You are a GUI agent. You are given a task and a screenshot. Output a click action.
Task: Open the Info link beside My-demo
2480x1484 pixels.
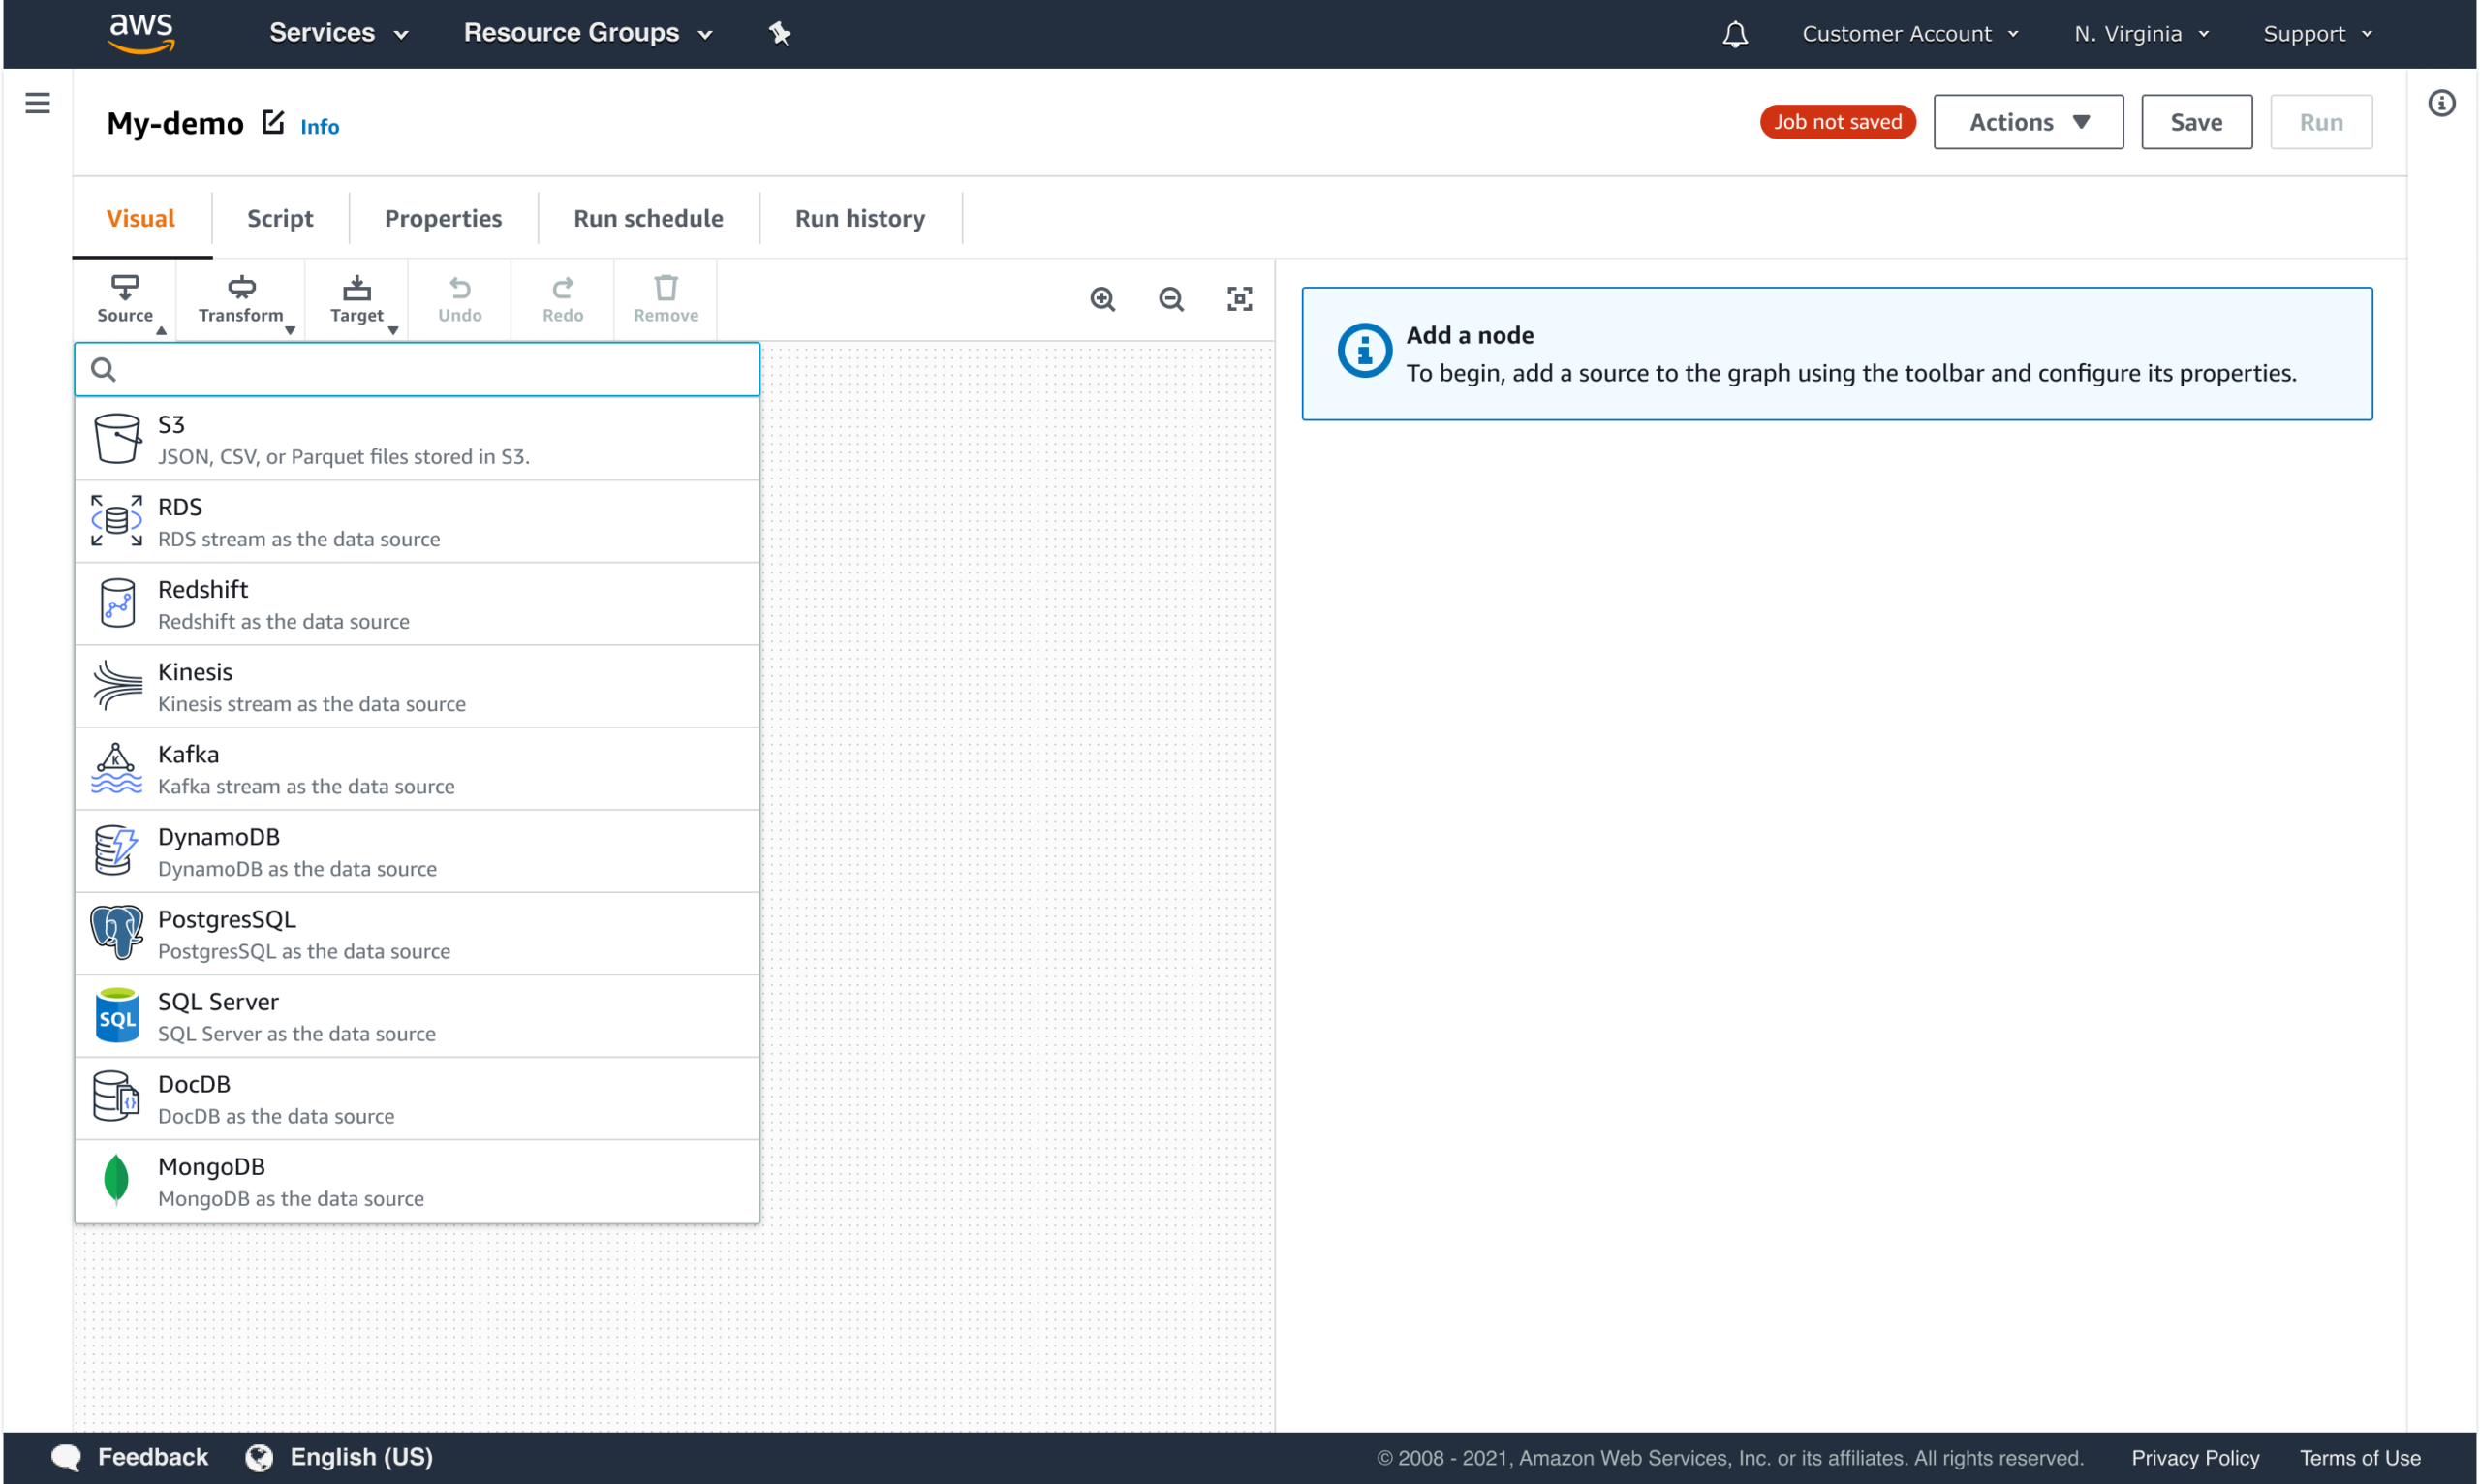point(320,127)
